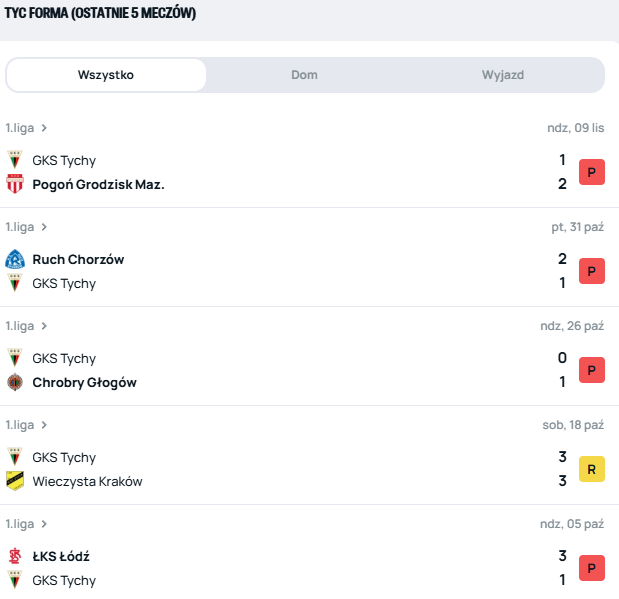Screen dimensions: 619x599
Task: Click the red P badge for Ruch Chorzów match
Action: (591, 271)
